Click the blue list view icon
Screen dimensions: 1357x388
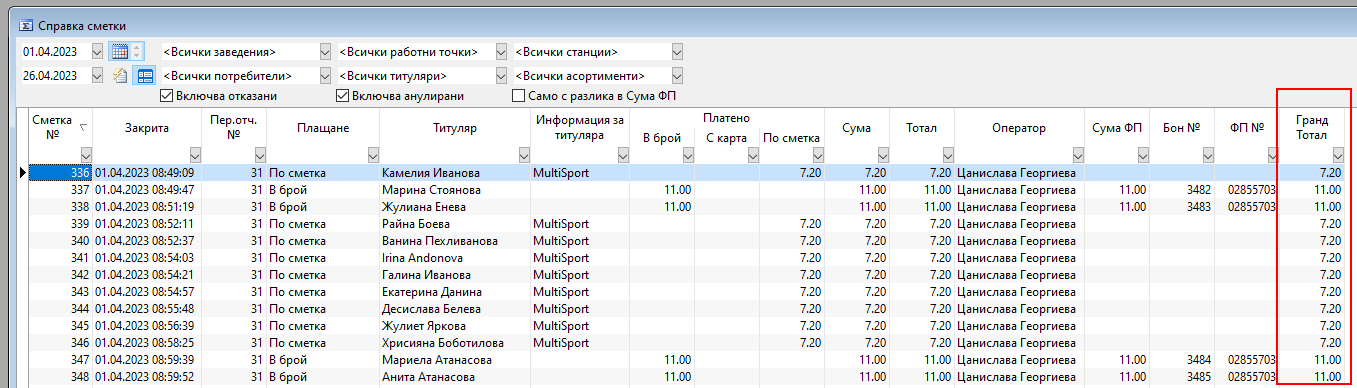pyautogui.click(x=144, y=75)
